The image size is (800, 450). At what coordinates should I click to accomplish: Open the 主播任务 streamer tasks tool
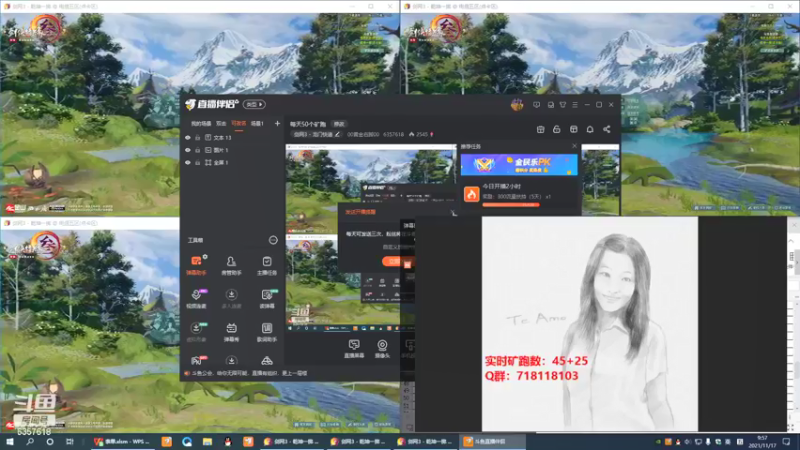pyautogui.click(x=267, y=265)
